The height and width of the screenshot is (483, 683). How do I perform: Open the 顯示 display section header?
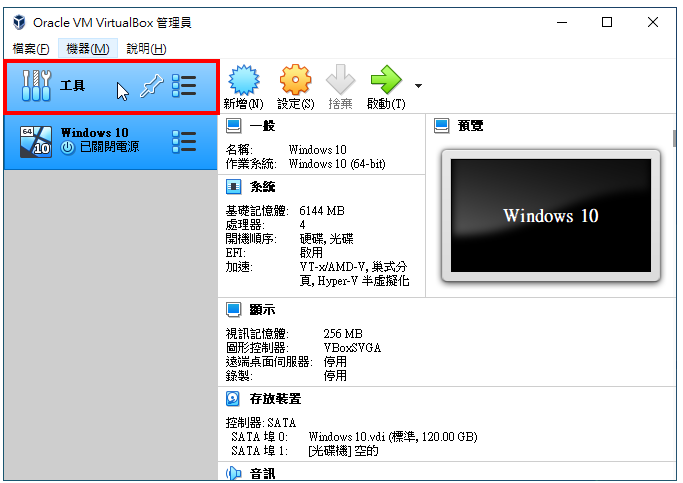click(262, 310)
